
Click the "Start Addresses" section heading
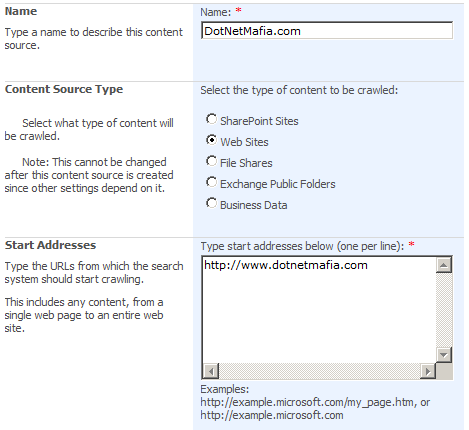[x=50, y=245]
